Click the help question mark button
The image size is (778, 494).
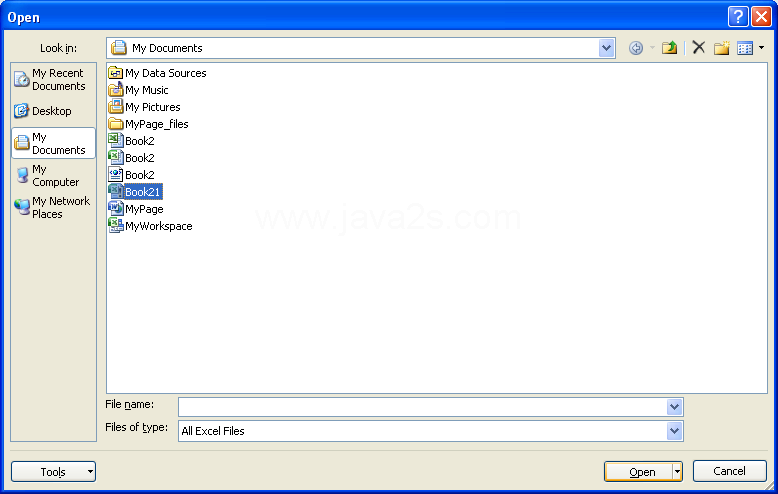coord(738,17)
